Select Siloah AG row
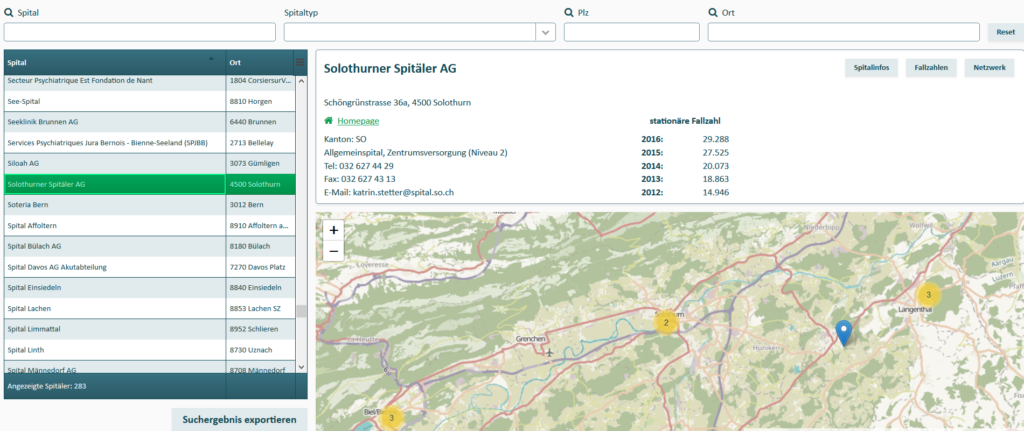 pyautogui.click(x=150, y=163)
